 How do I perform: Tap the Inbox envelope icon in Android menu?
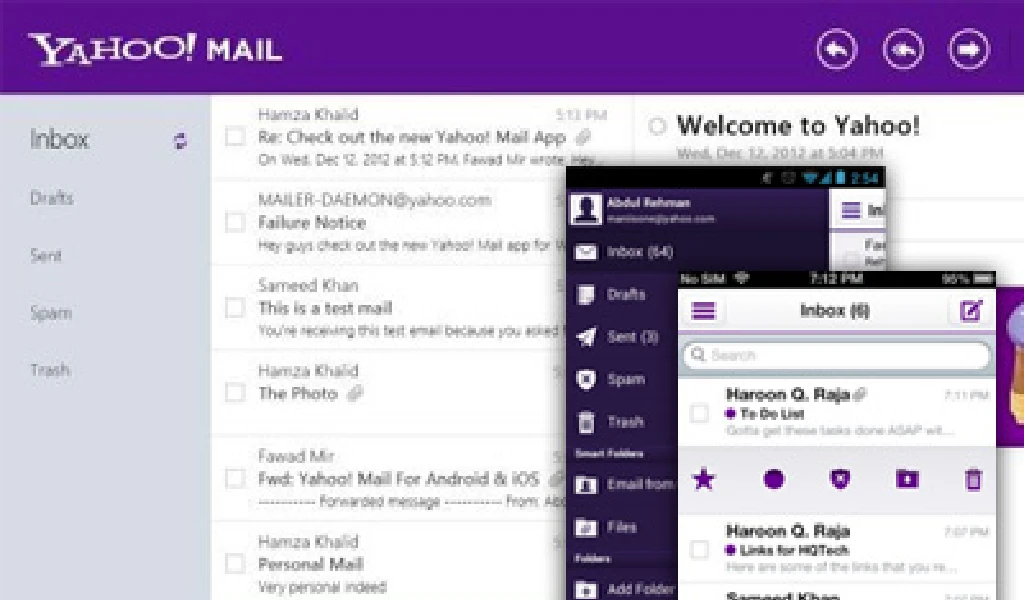pyautogui.click(x=586, y=251)
